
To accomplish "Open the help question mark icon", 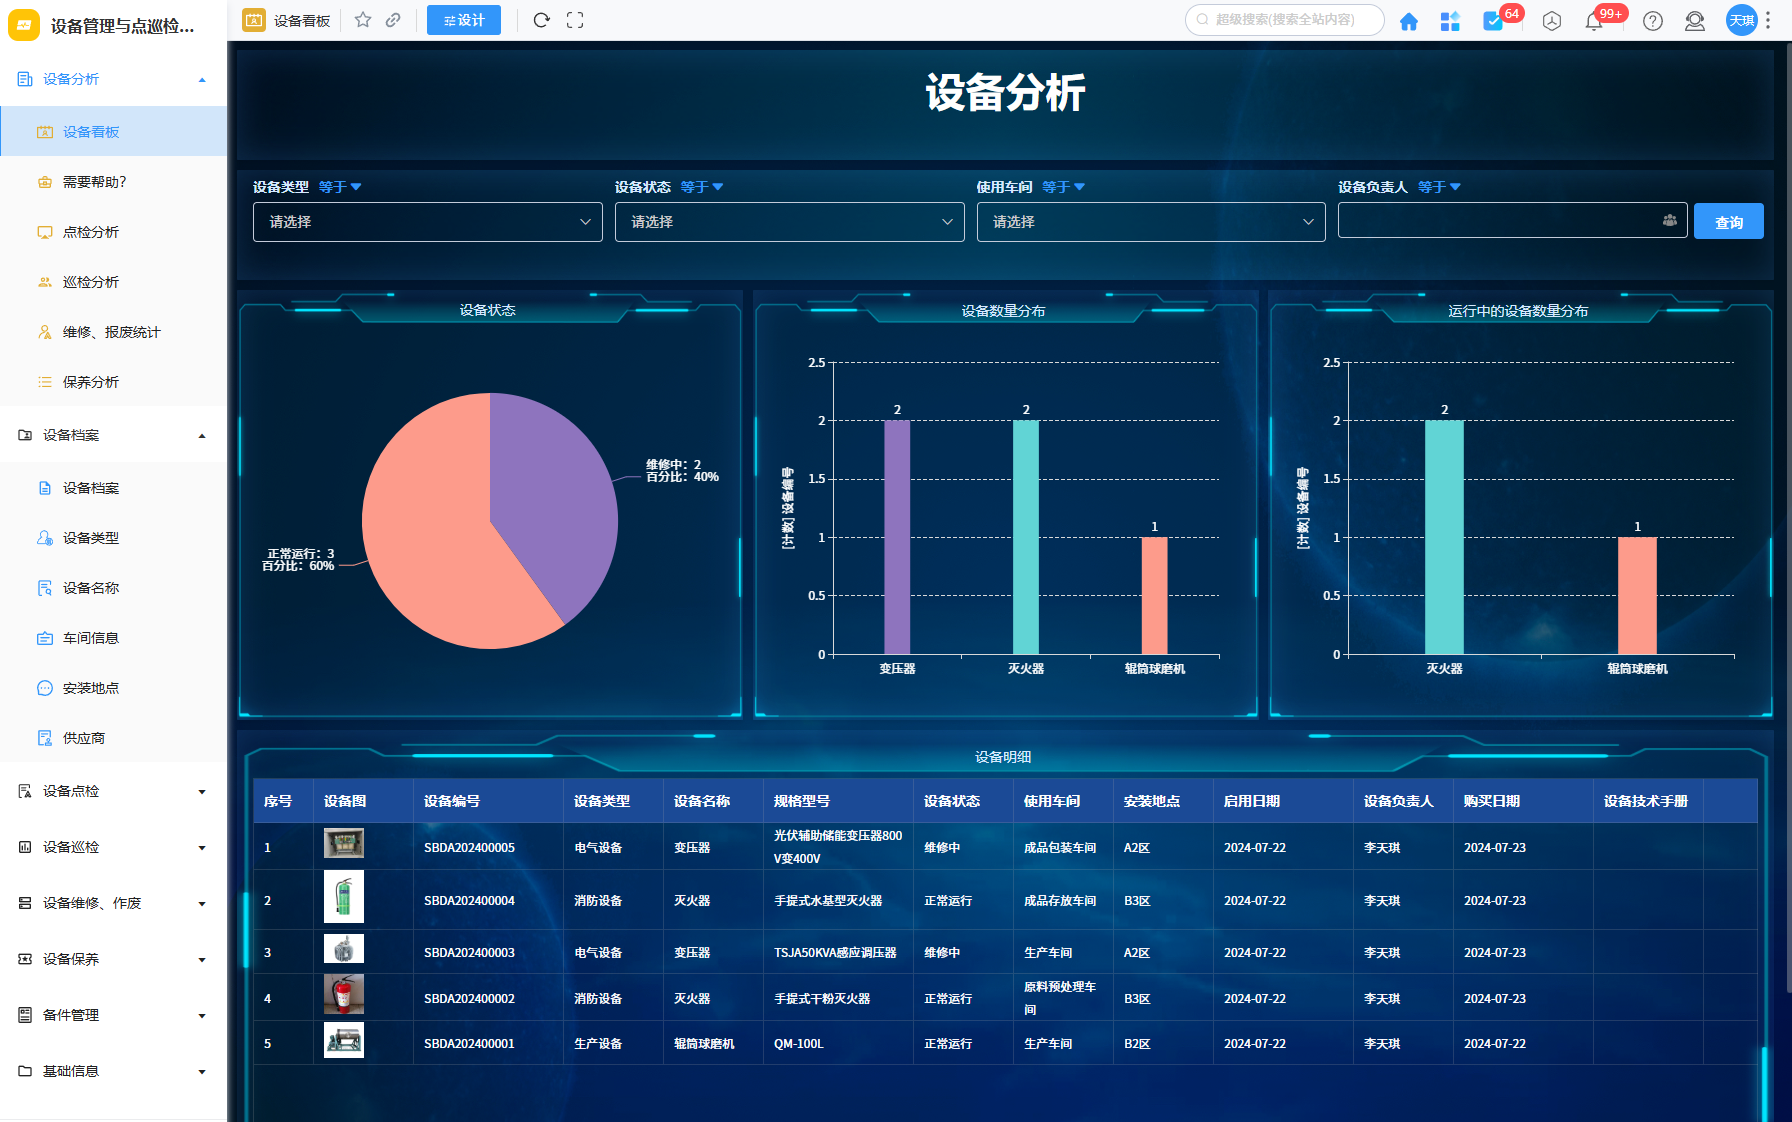I will click(1653, 21).
